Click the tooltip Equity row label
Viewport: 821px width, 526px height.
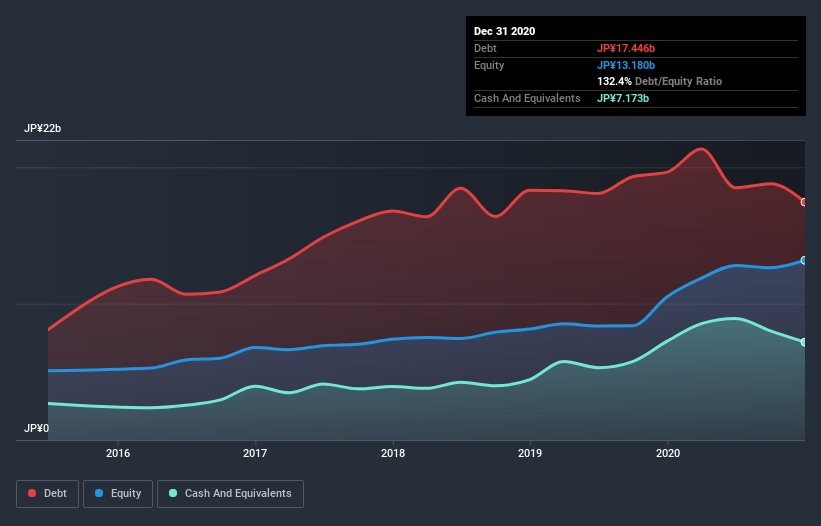tap(489, 65)
